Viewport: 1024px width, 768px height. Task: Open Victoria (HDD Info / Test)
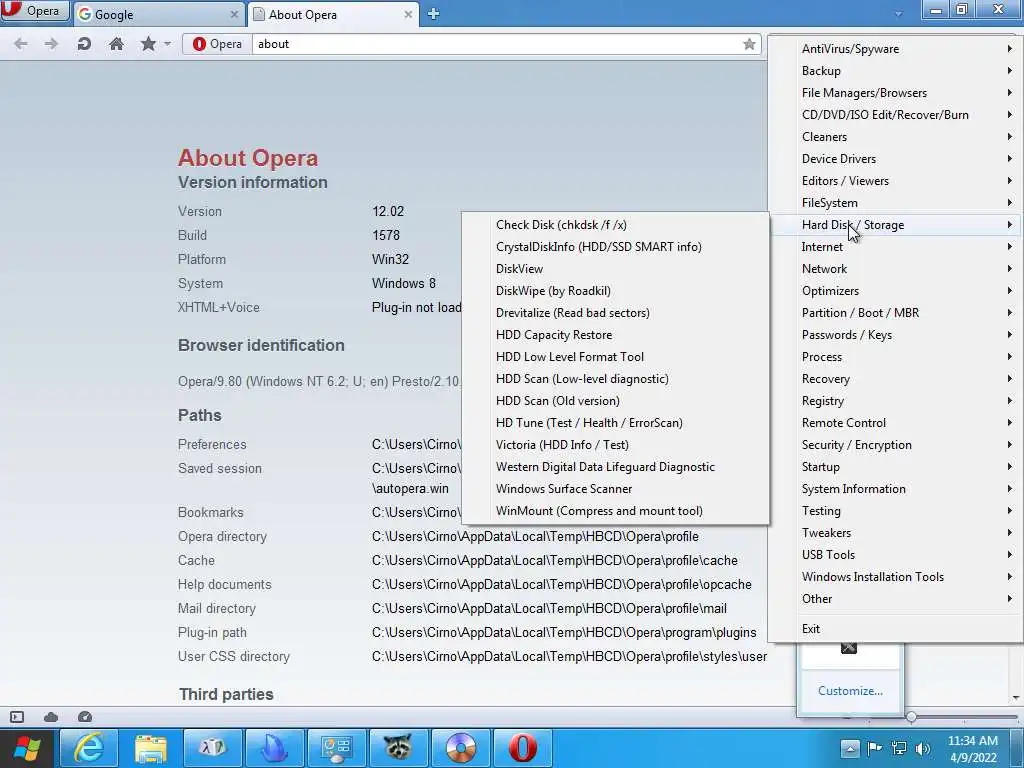point(615,445)
